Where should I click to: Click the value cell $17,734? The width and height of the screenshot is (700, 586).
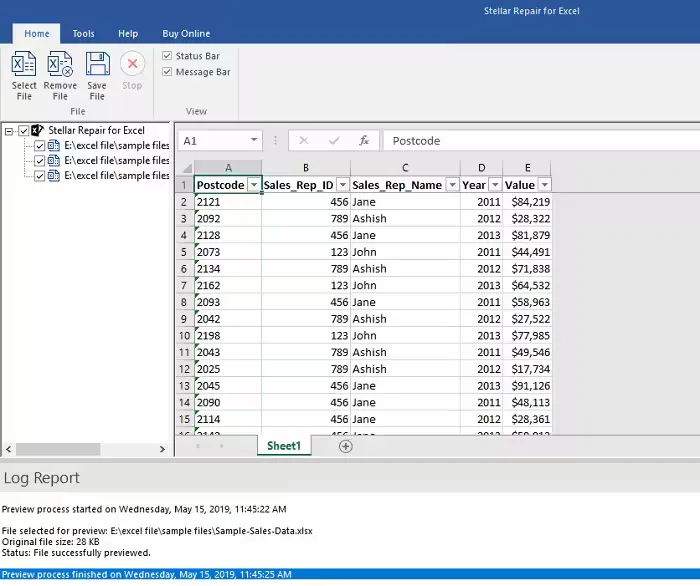527,369
